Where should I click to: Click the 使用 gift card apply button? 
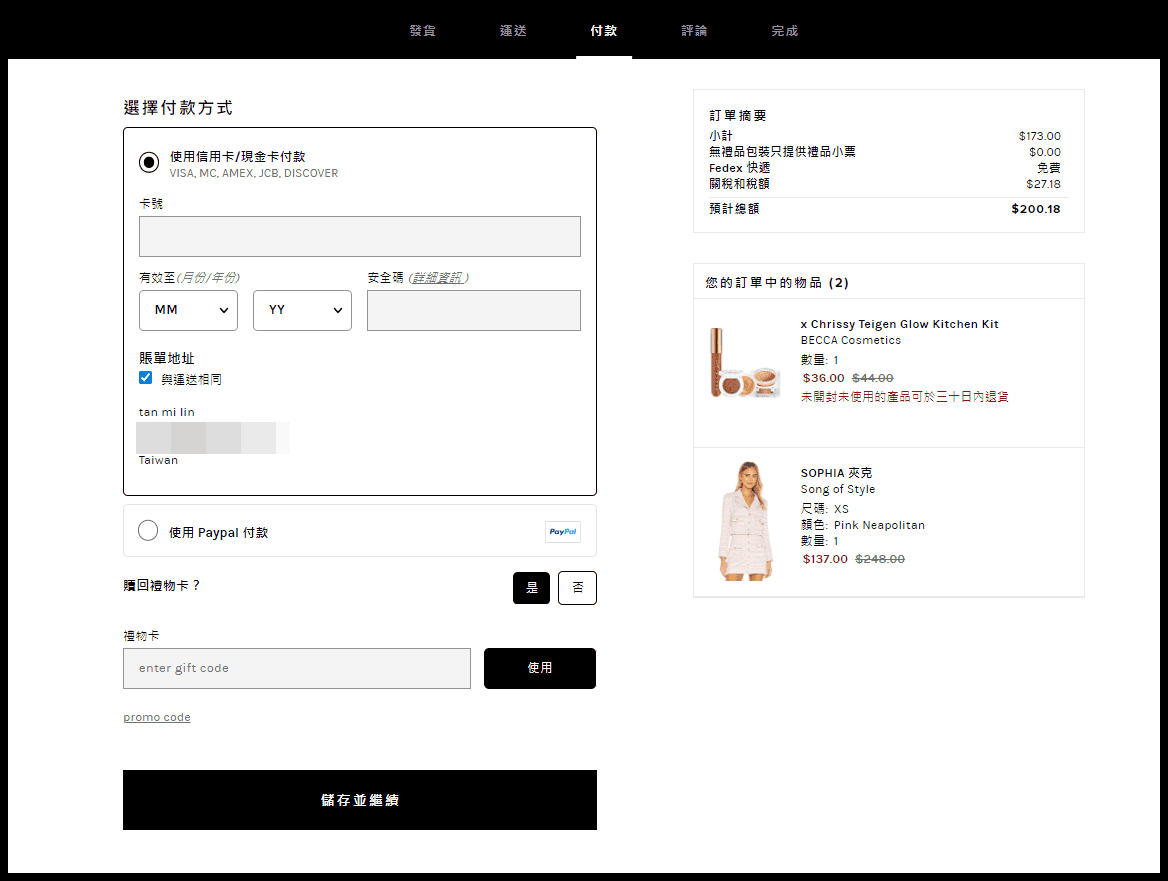[x=539, y=668]
